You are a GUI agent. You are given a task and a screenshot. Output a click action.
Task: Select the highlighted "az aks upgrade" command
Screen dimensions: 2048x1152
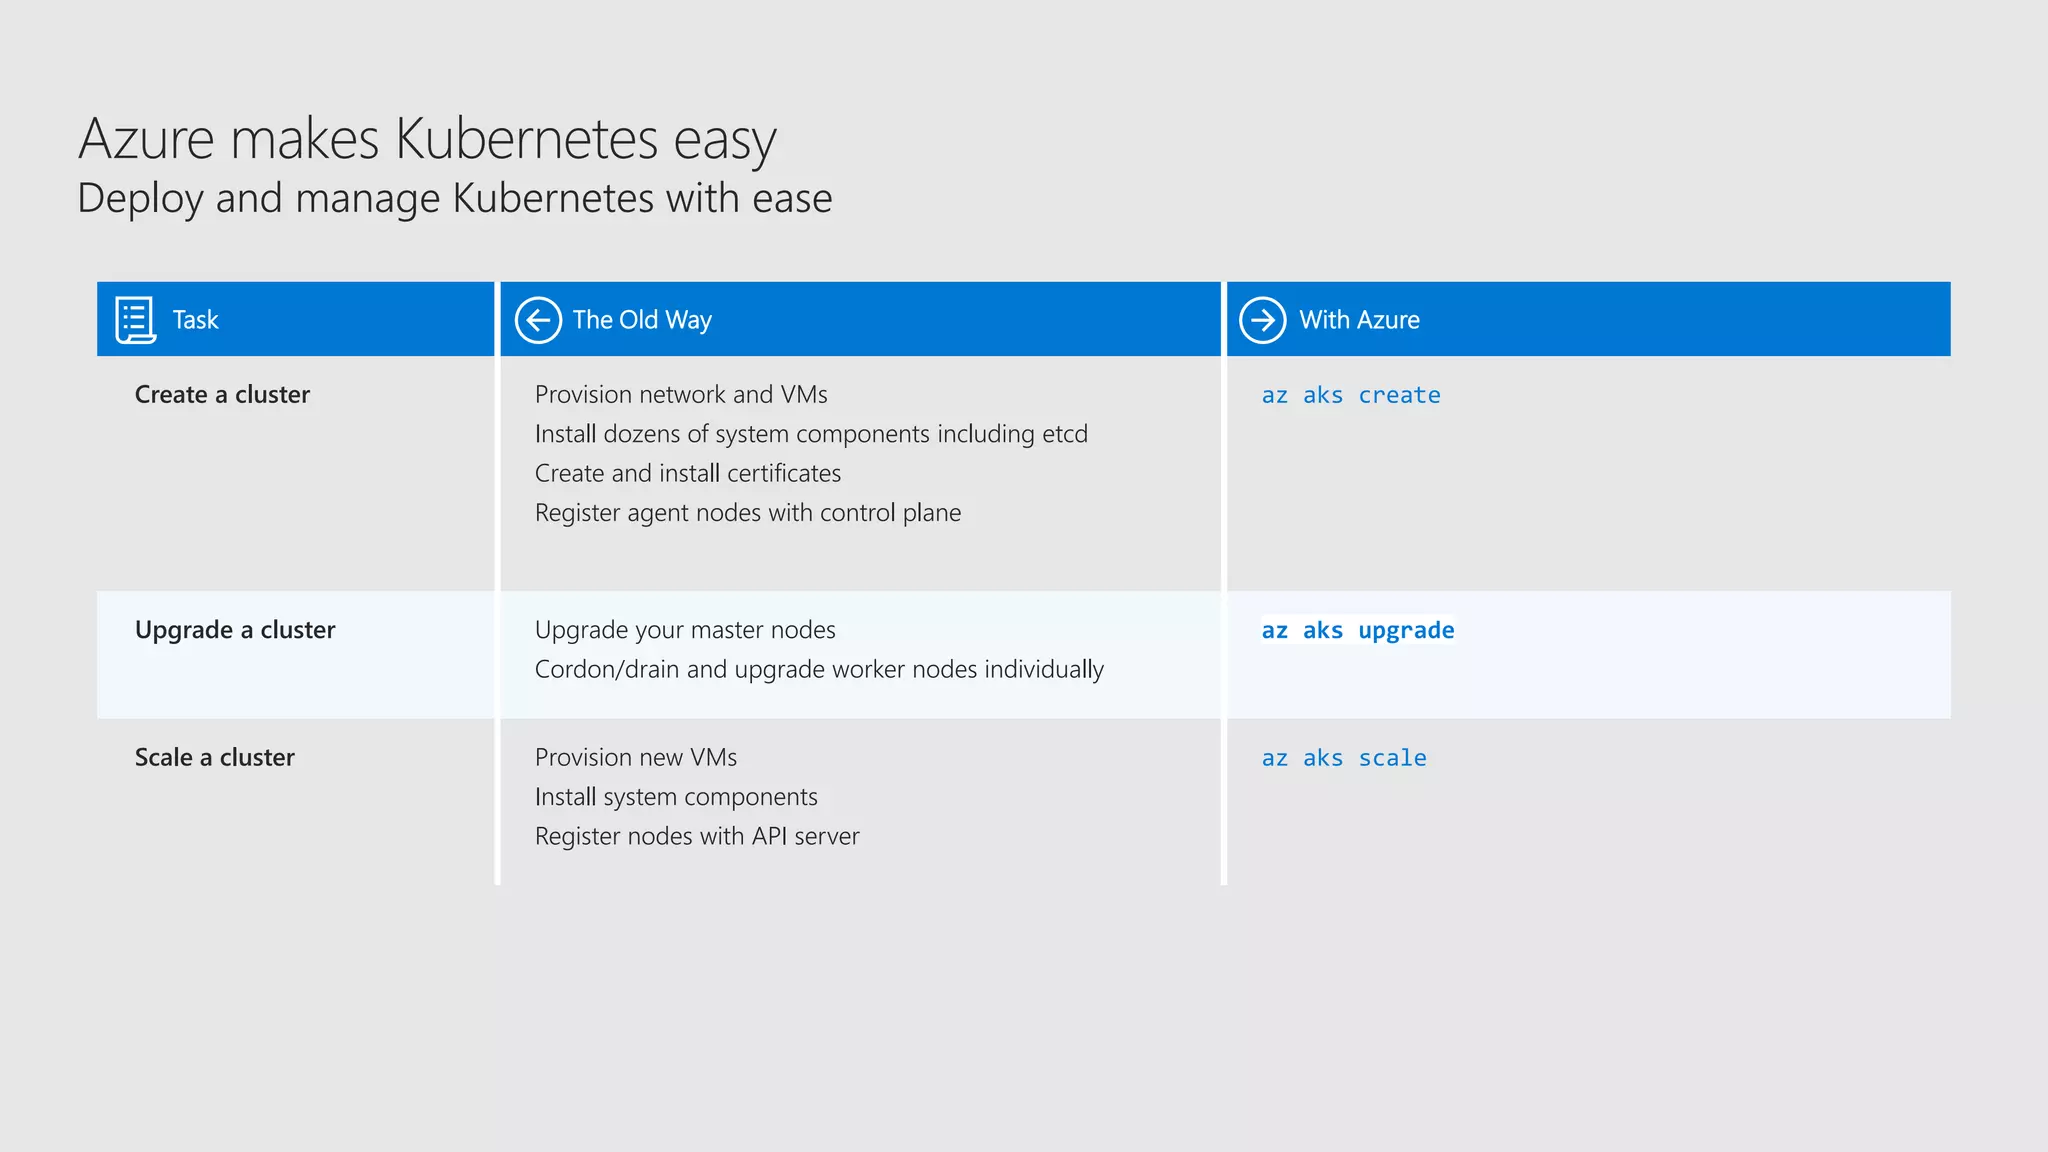pyautogui.click(x=1358, y=630)
